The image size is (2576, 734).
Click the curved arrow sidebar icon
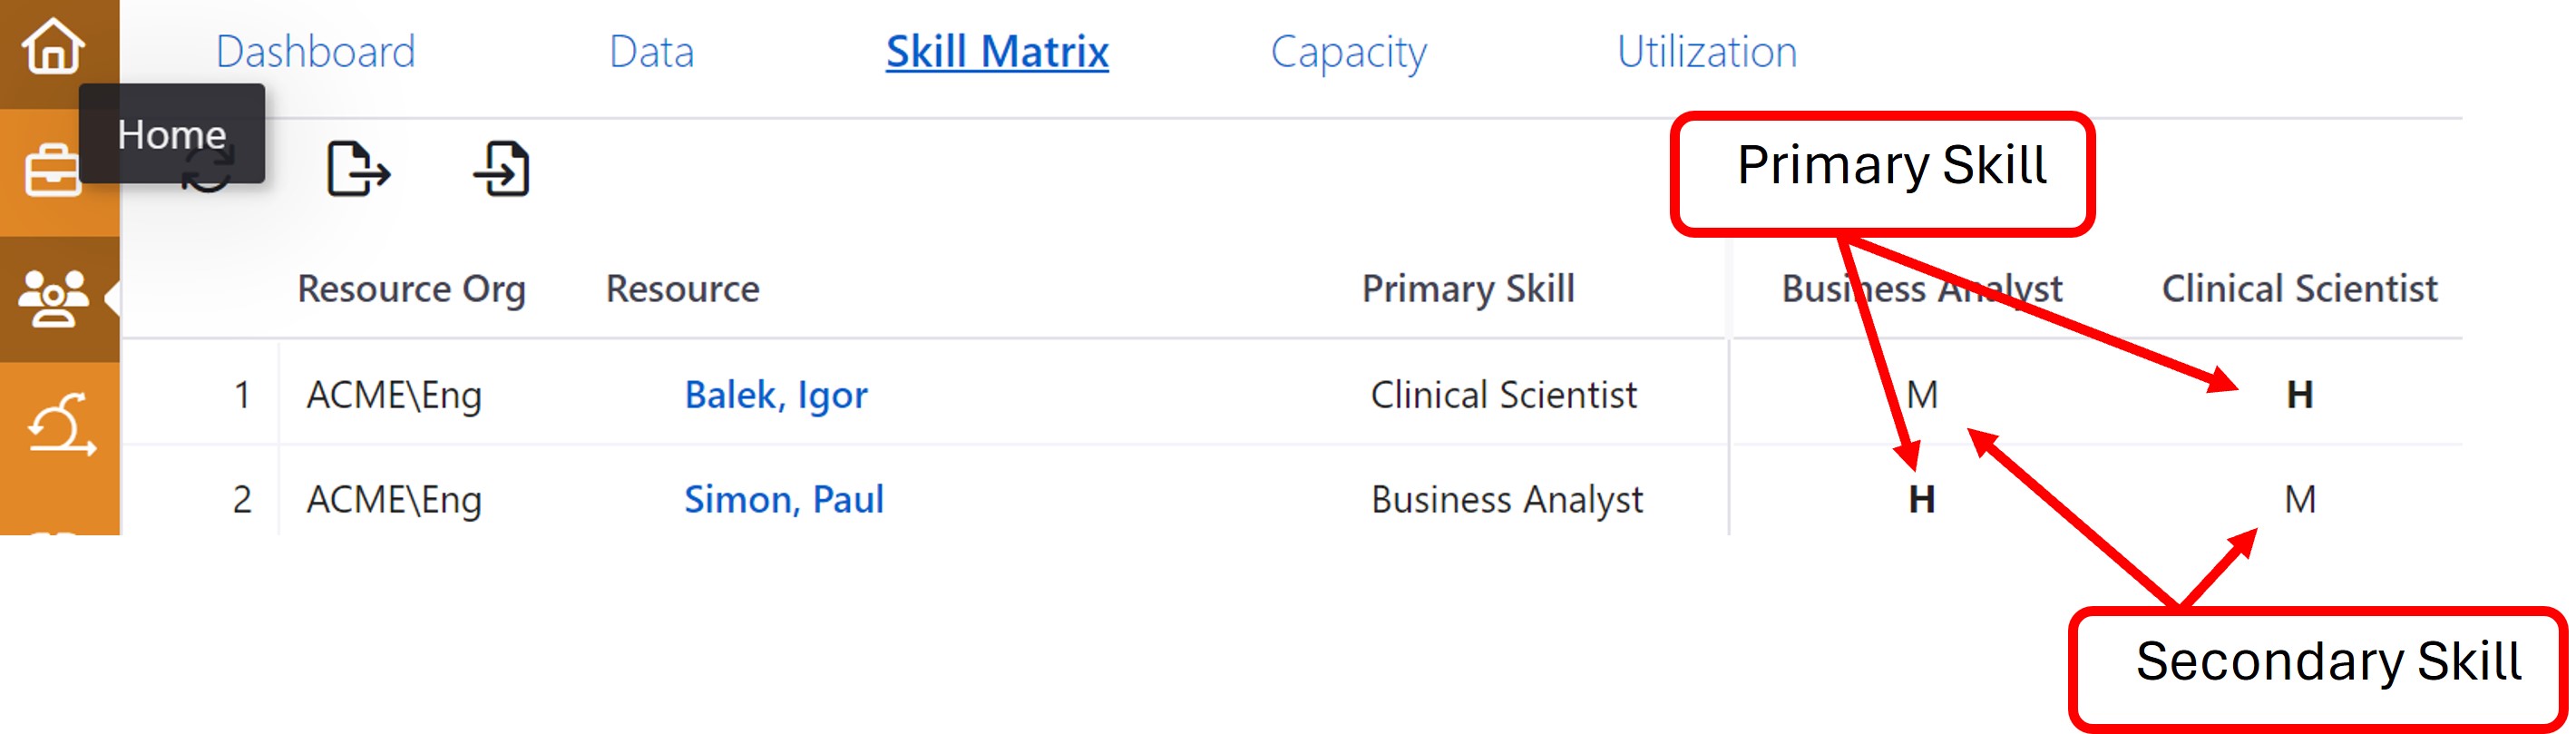coord(60,424)
